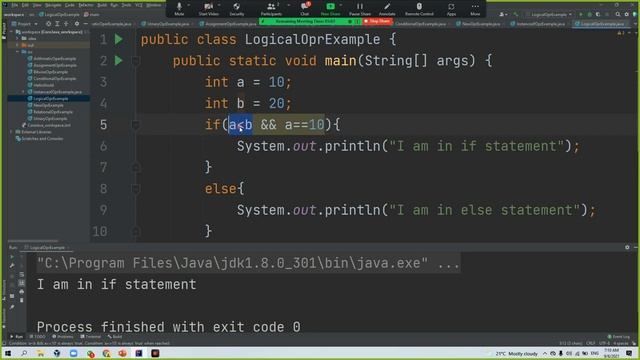This screenshot has width=640, height=360.
Task: Open Participants panel in Zoom
Action: click(271, 9)
